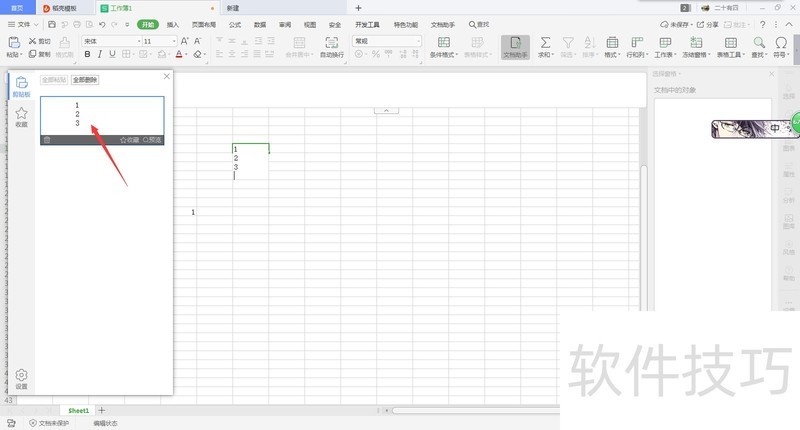Click the AutoWrap (自动换行) icon
The width and height of the screenshot is (800, 430).
[332, 42]
